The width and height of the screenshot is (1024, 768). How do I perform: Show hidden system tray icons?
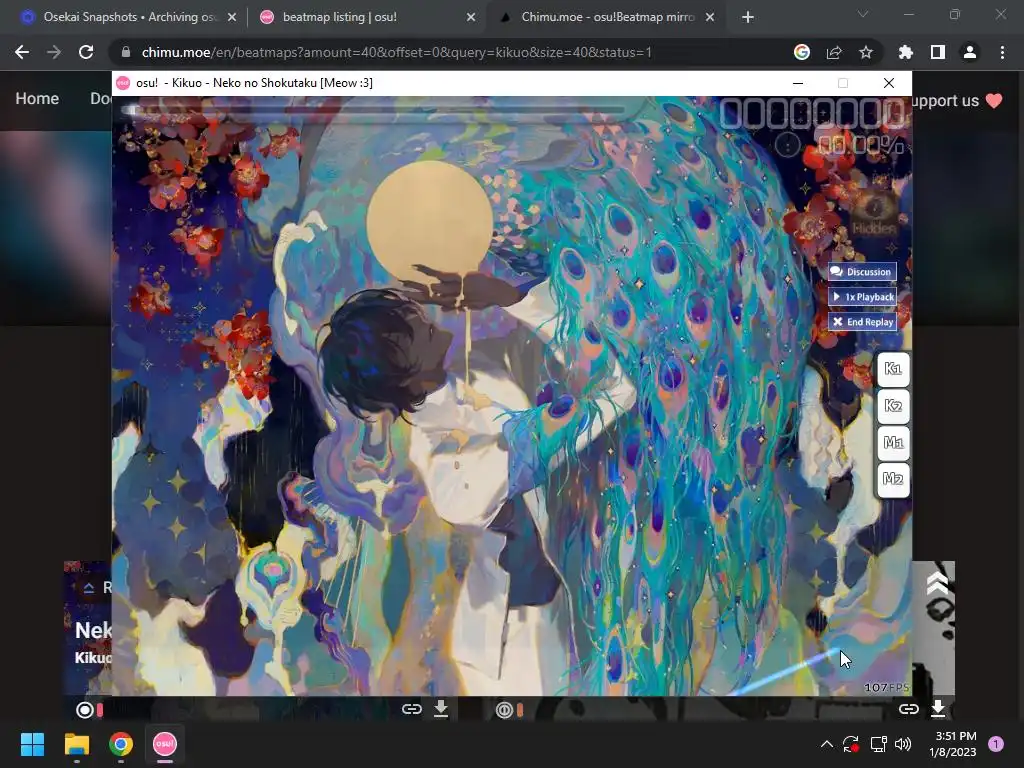pyautogui.click(x=827, y=744)
